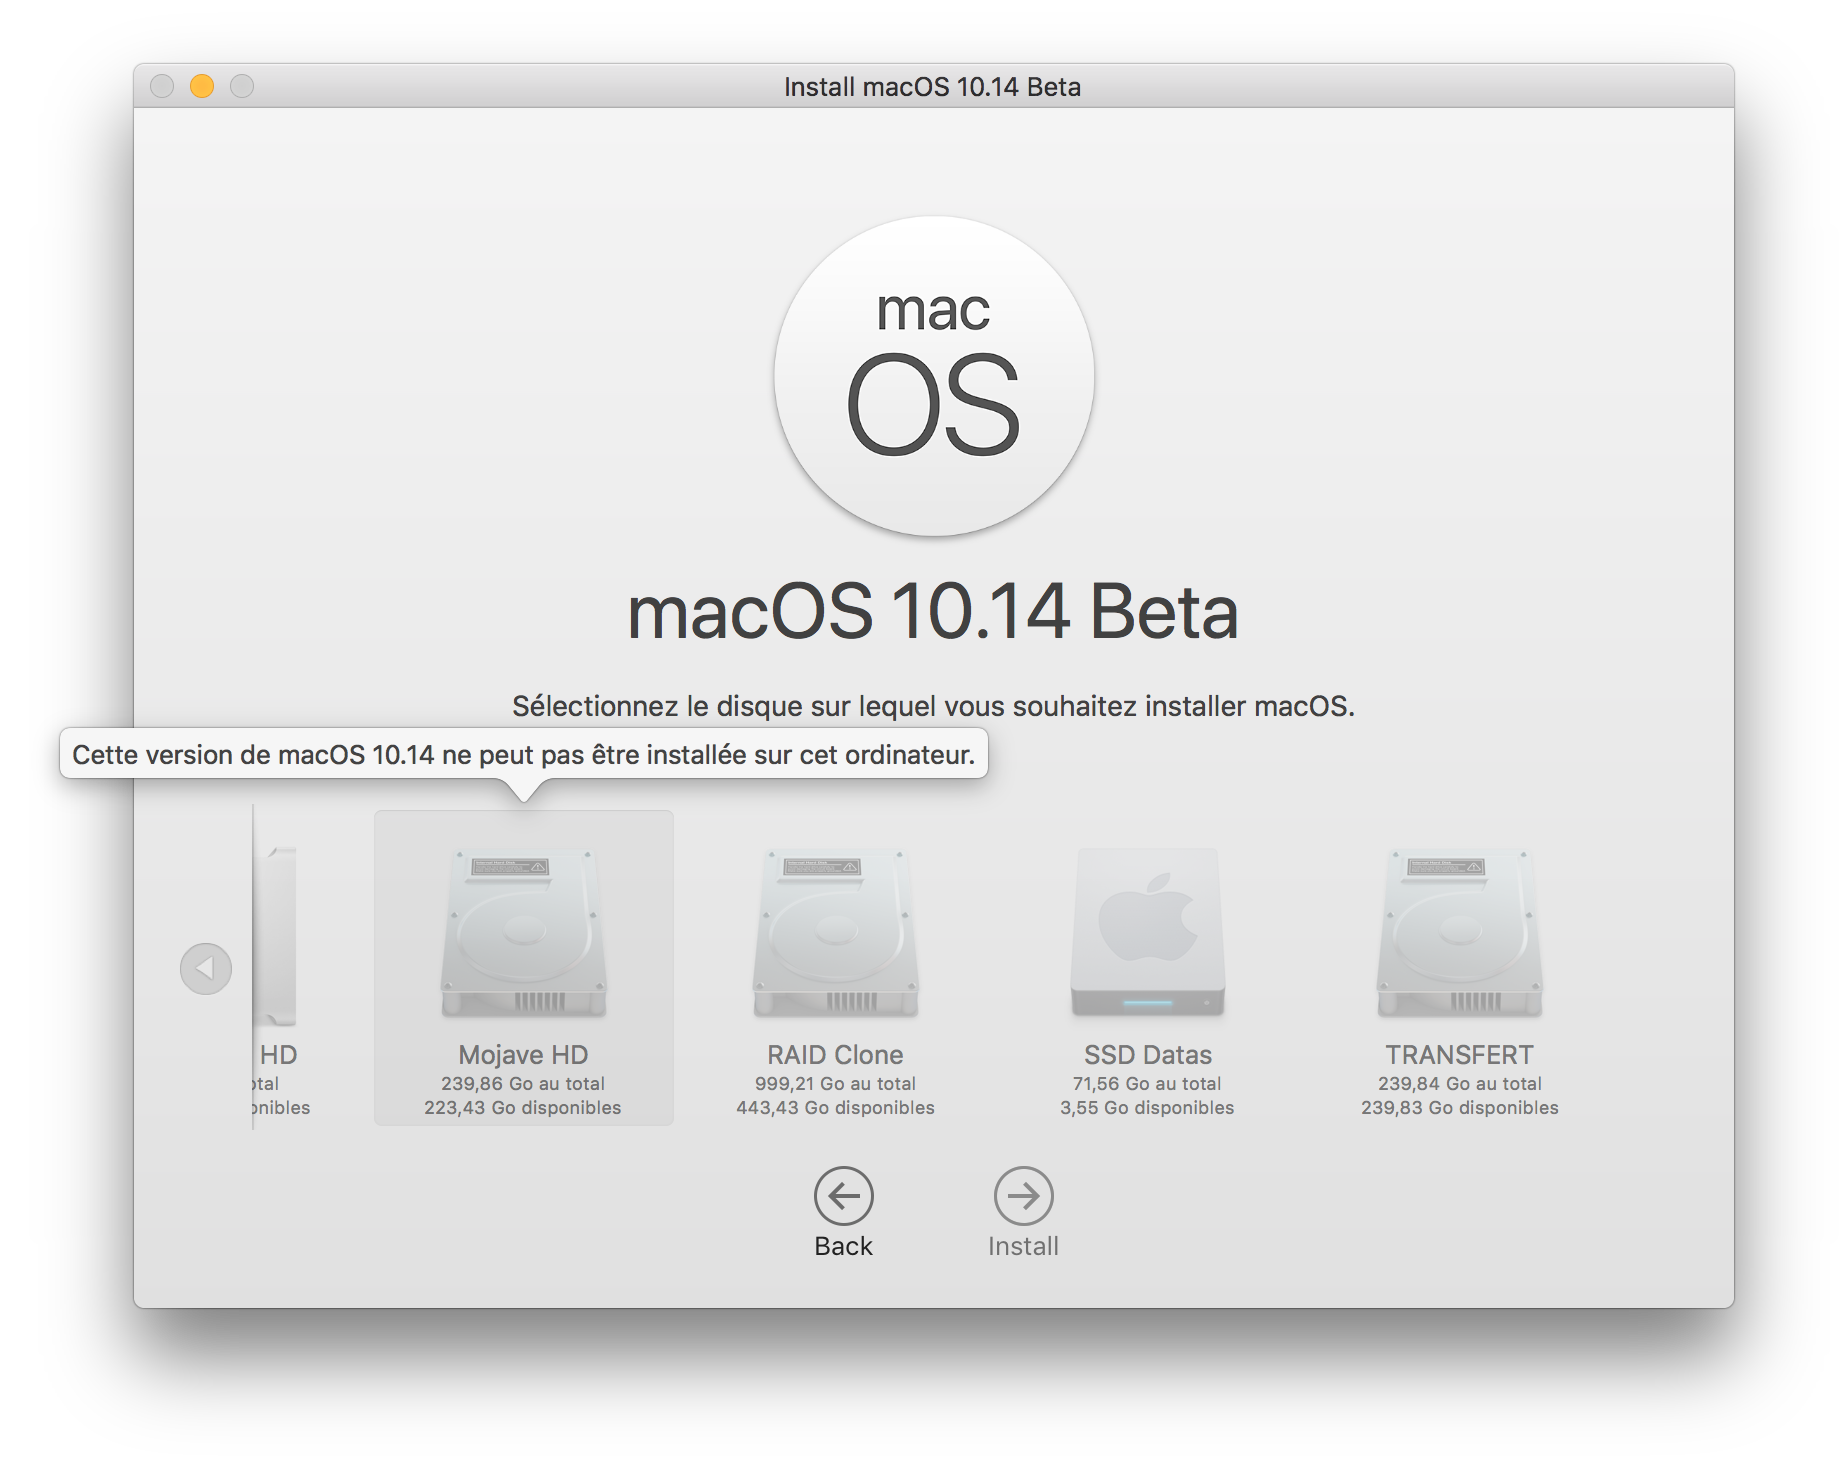This screenshot has width=1846, height=1468.
Task: Click the "RAID Clone" disk name
Action: 835,1054
